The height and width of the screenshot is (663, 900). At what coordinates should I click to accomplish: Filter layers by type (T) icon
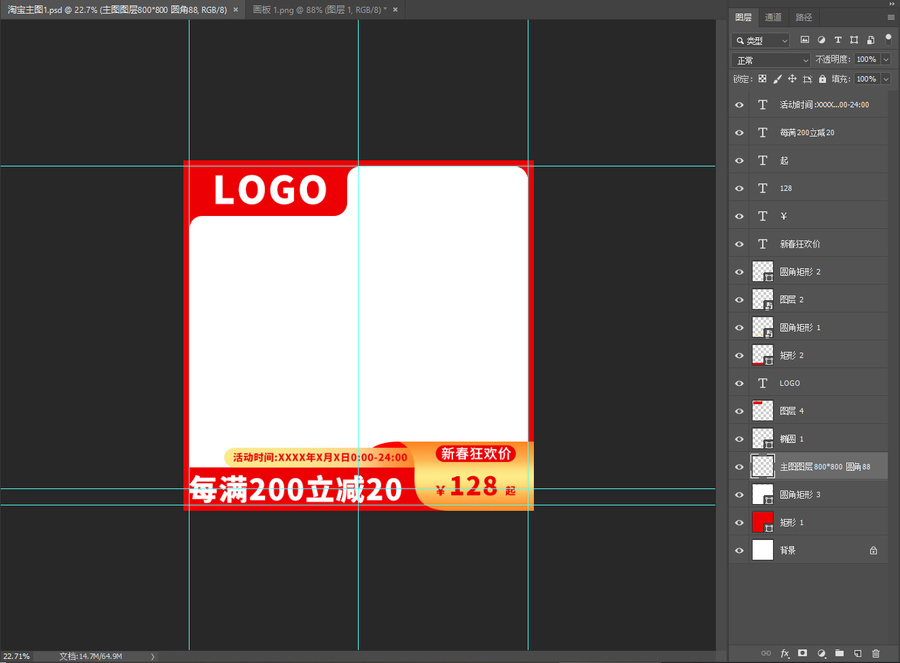(x=838, y=40)
